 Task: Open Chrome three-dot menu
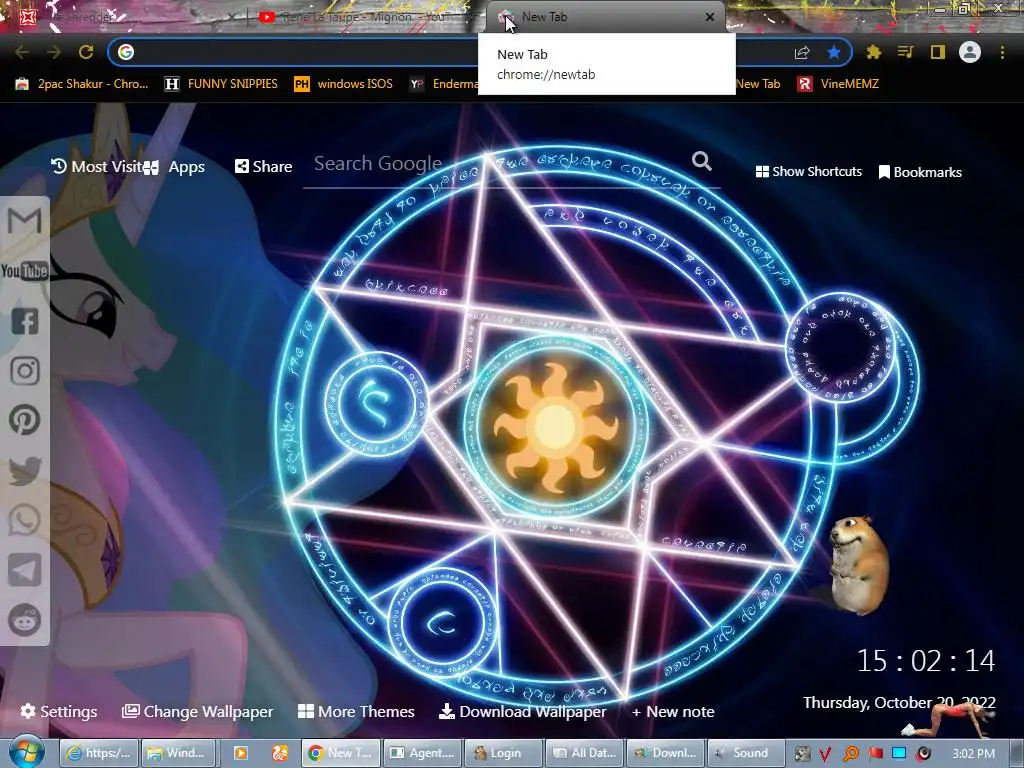tap(1002, 52)
